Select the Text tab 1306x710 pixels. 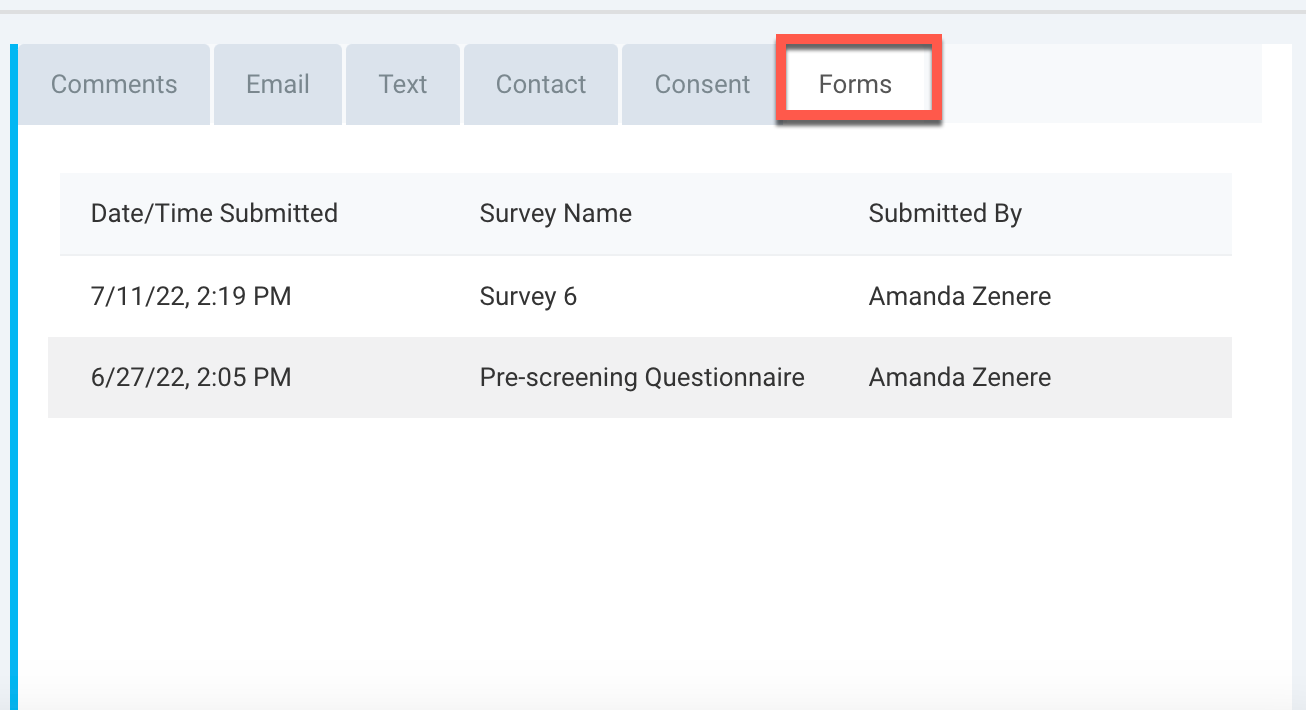pos(403,85)
